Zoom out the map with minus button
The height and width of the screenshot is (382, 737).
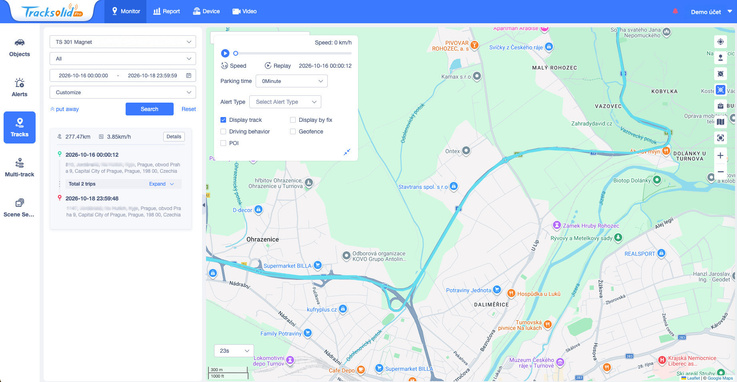(x=720, y=172)
